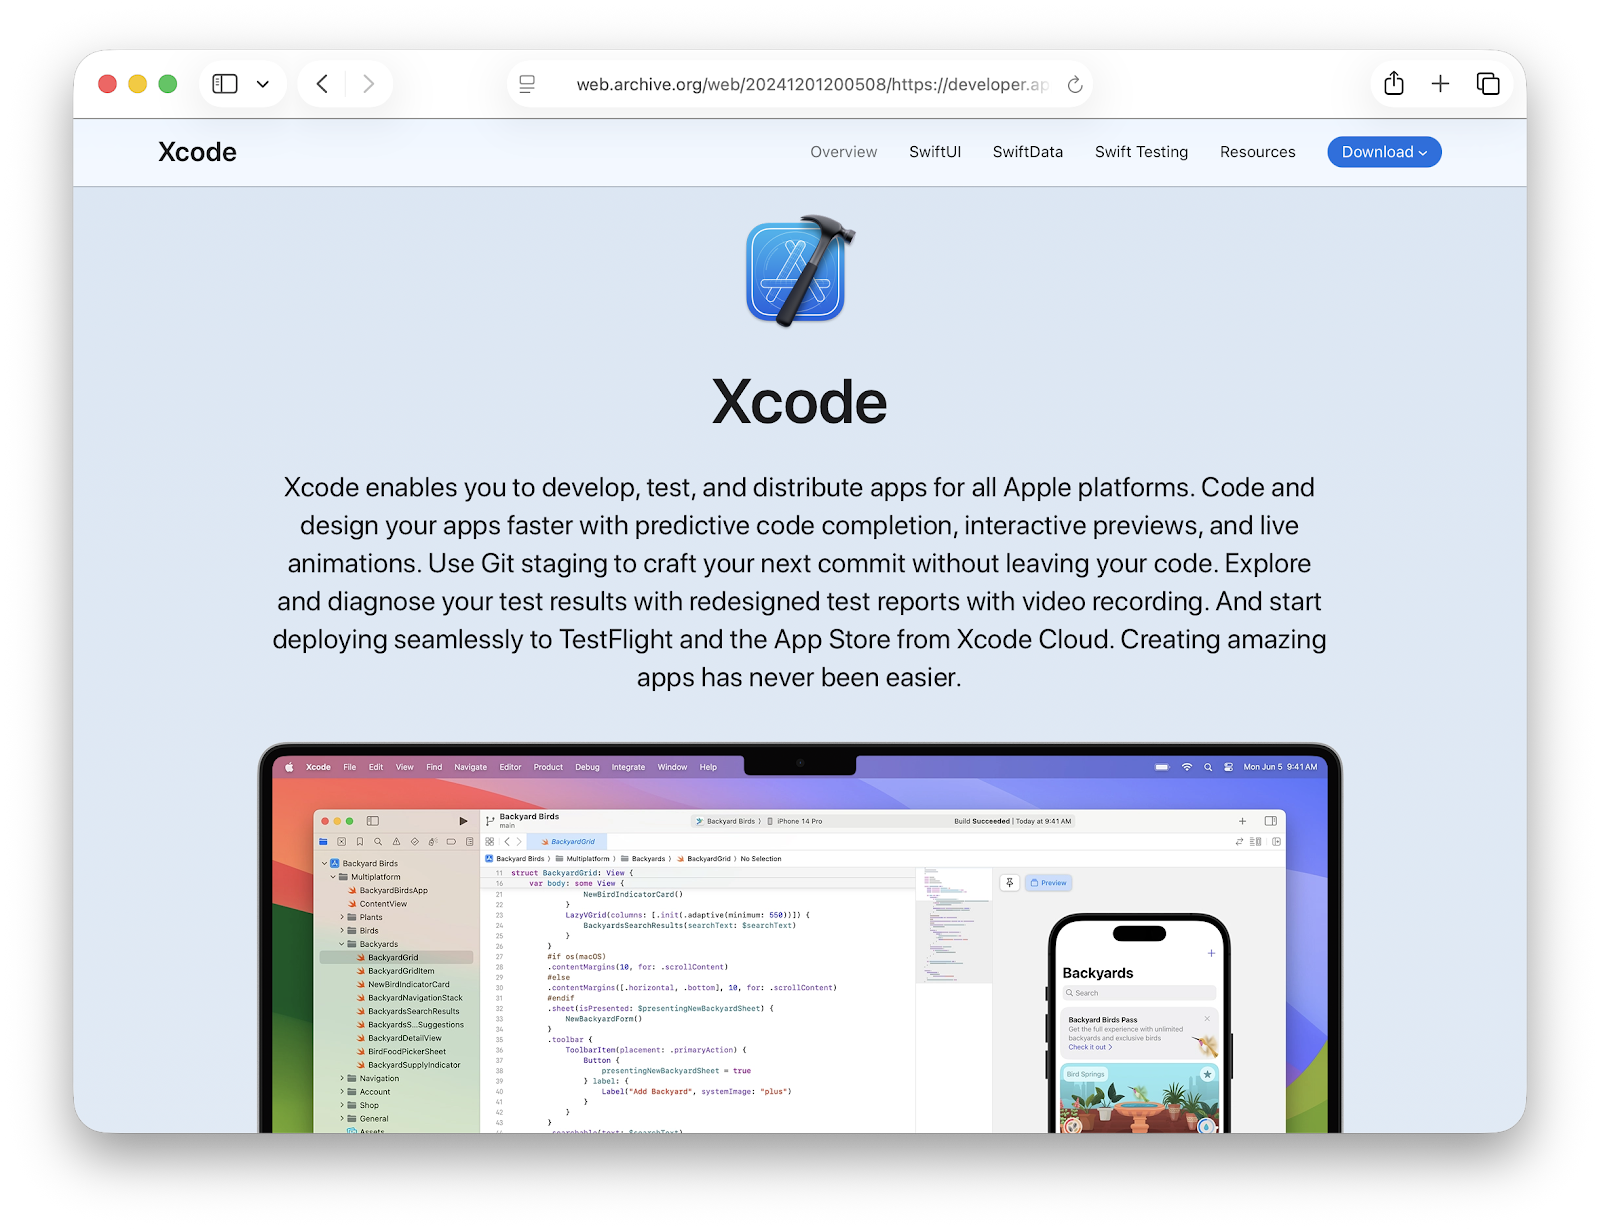
Task: Go back to the previous page
Action: point(322,84)
